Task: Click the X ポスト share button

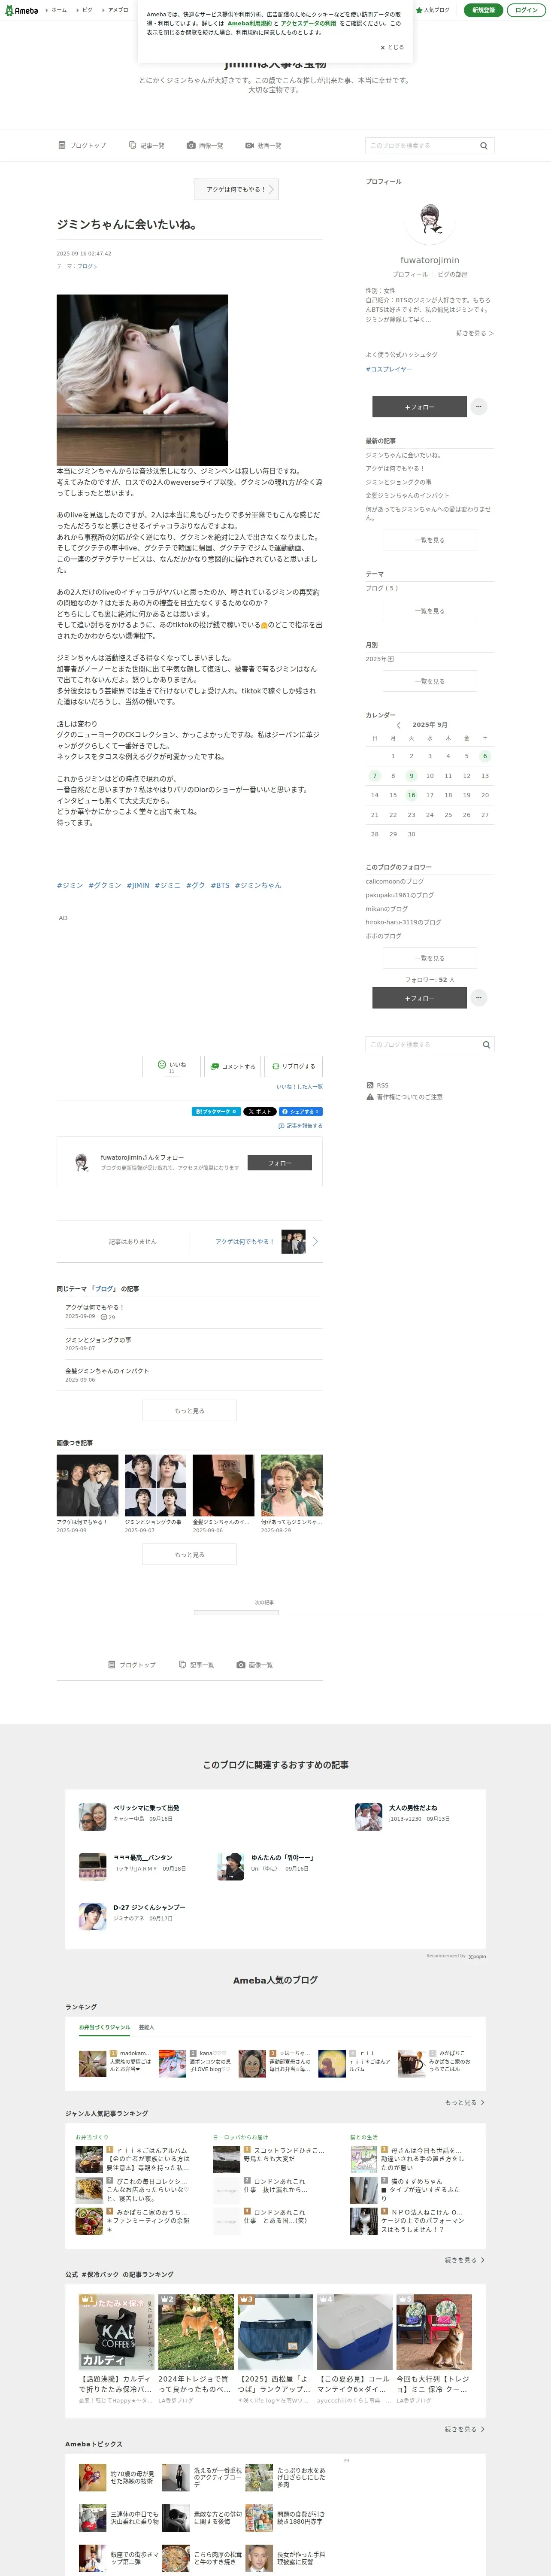Action: 260,1111
